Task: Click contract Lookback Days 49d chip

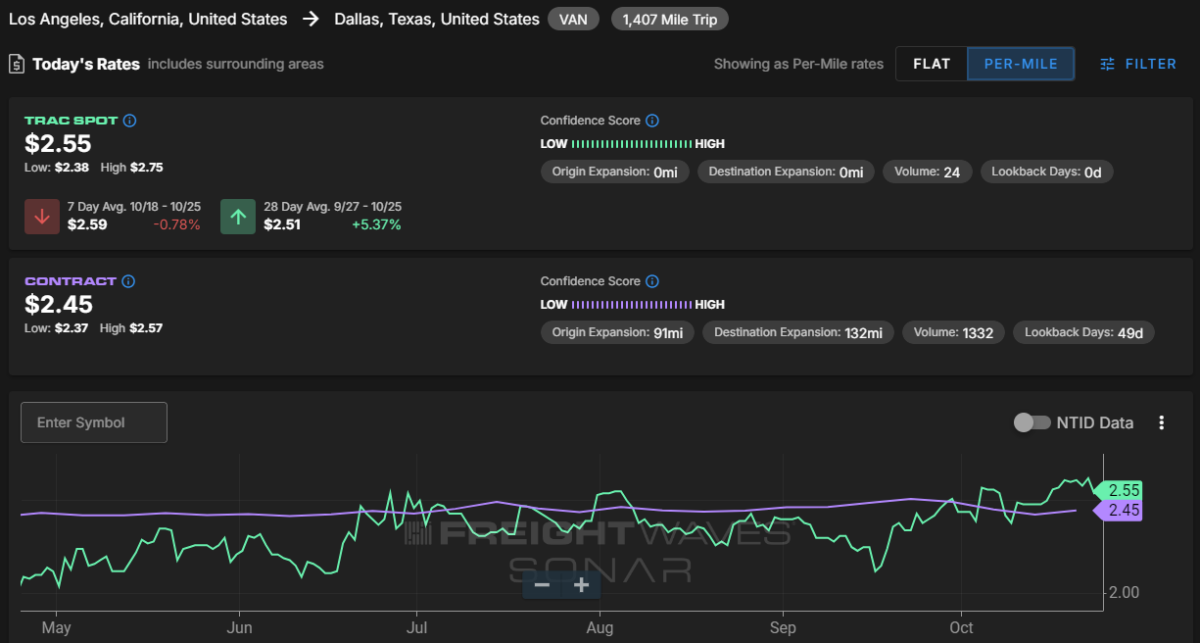Action: point(1083,333)
